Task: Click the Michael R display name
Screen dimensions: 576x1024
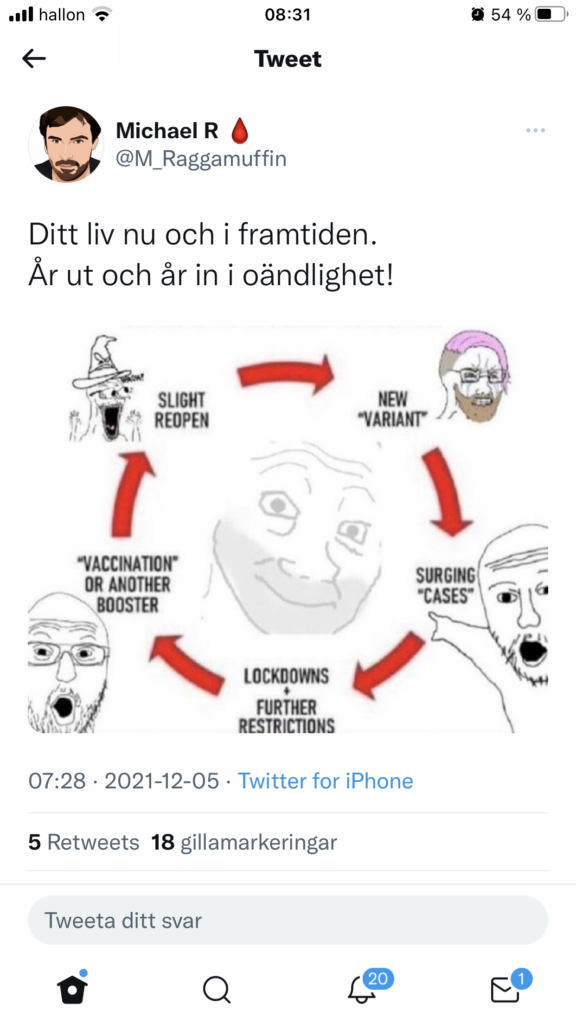Action: [167, 131]
